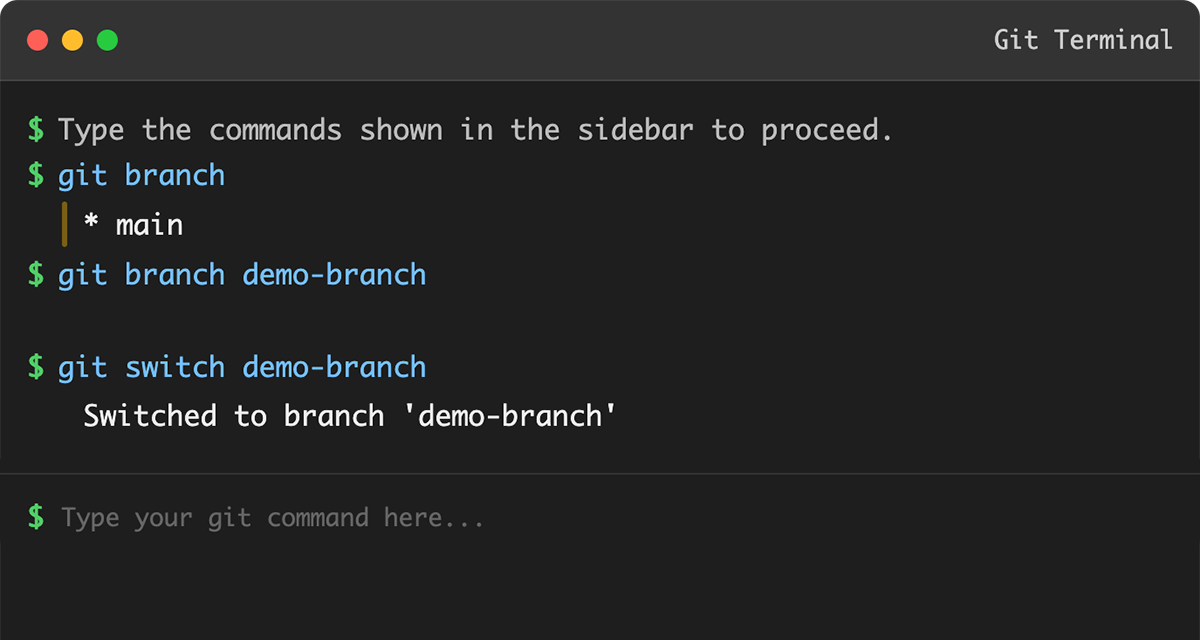Click the green traffic light dot
The height and width of the screenshot is (640, 1200).
pyautogui.click(x=106, y=39)
